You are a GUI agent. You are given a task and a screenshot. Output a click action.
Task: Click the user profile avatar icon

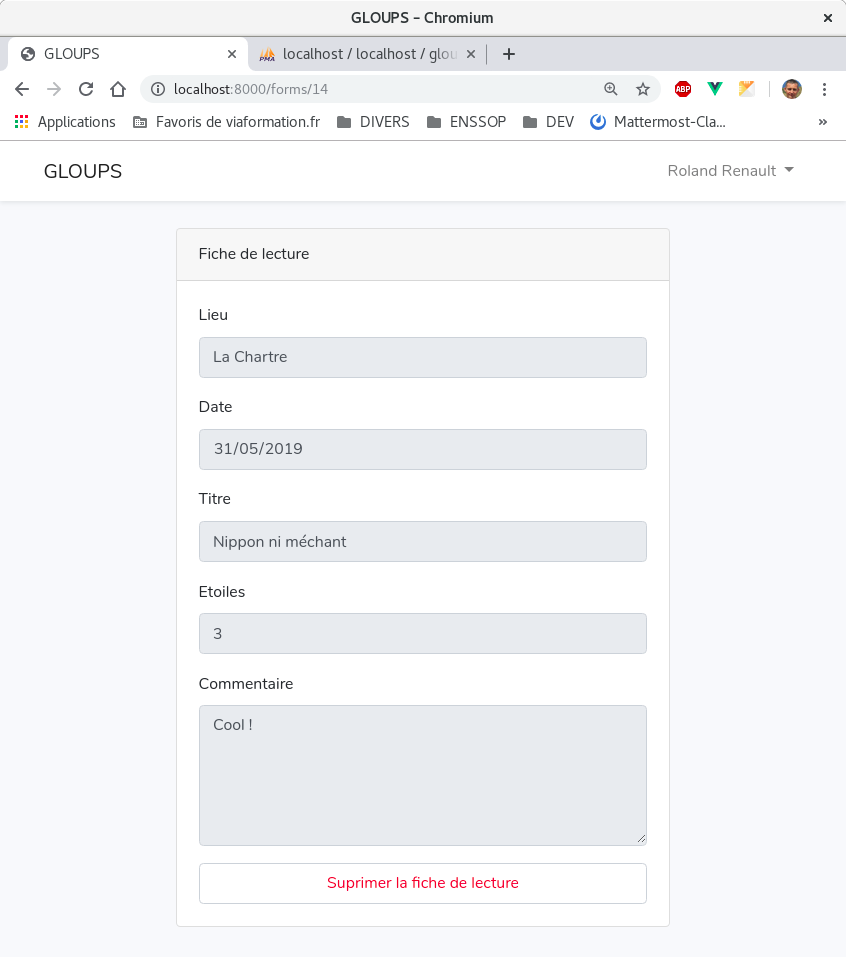tap(792, 89)
